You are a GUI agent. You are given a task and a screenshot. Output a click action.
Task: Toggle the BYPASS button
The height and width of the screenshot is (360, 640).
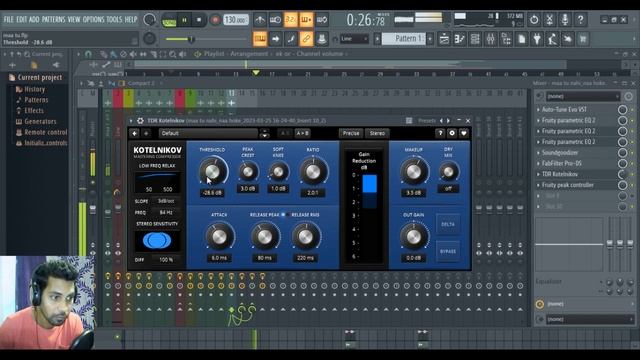(x=448, y=251)
